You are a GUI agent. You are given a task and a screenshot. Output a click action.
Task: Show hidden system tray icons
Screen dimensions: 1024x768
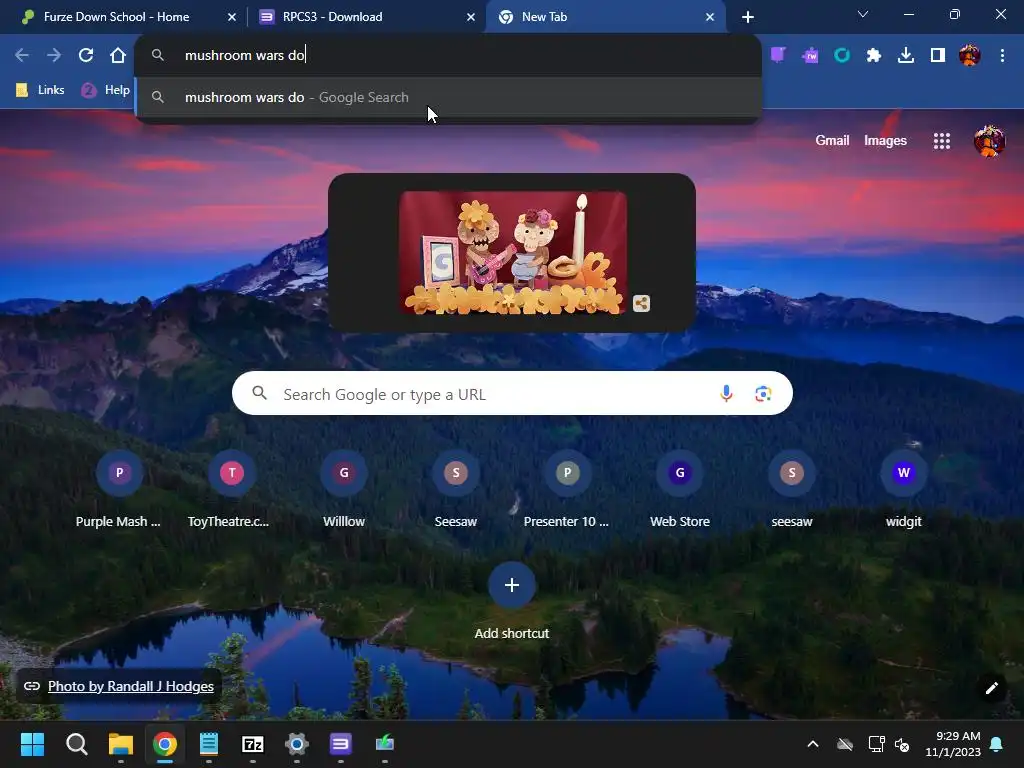pyautogui.click(x=812, y=744)
